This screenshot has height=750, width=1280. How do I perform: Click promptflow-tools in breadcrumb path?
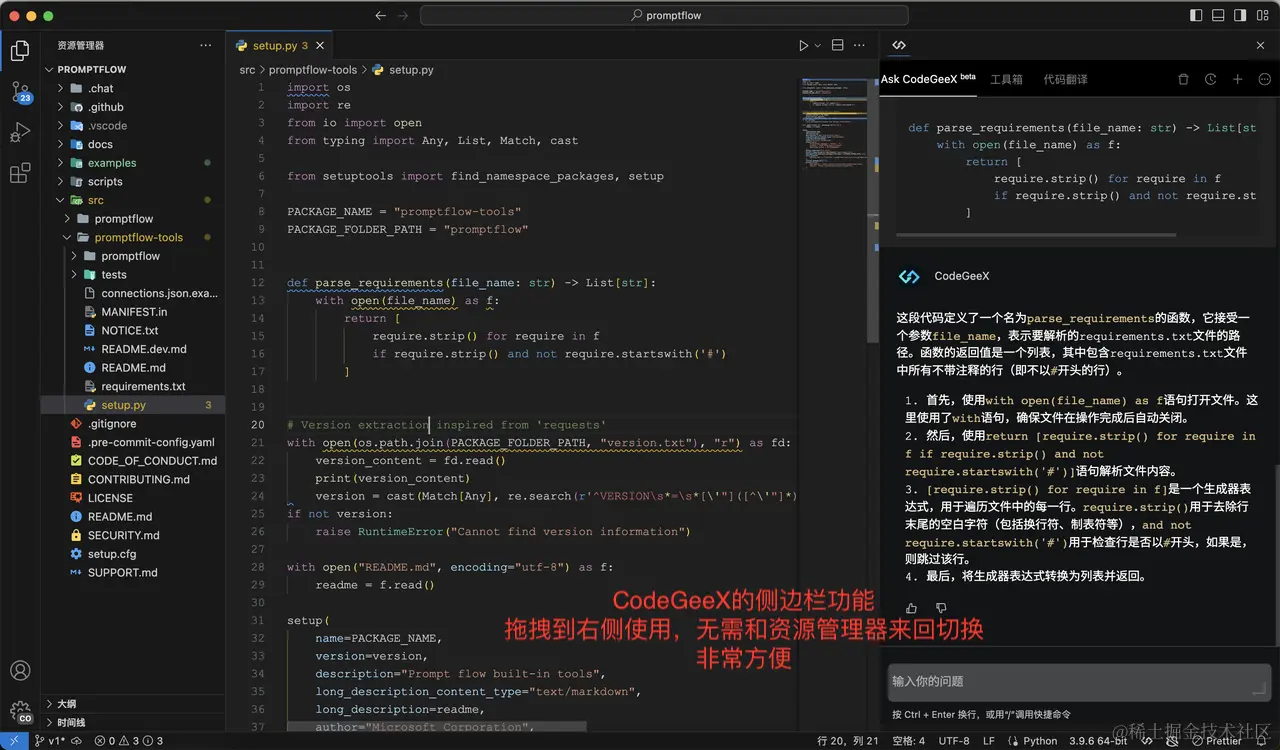coord(313,70)
